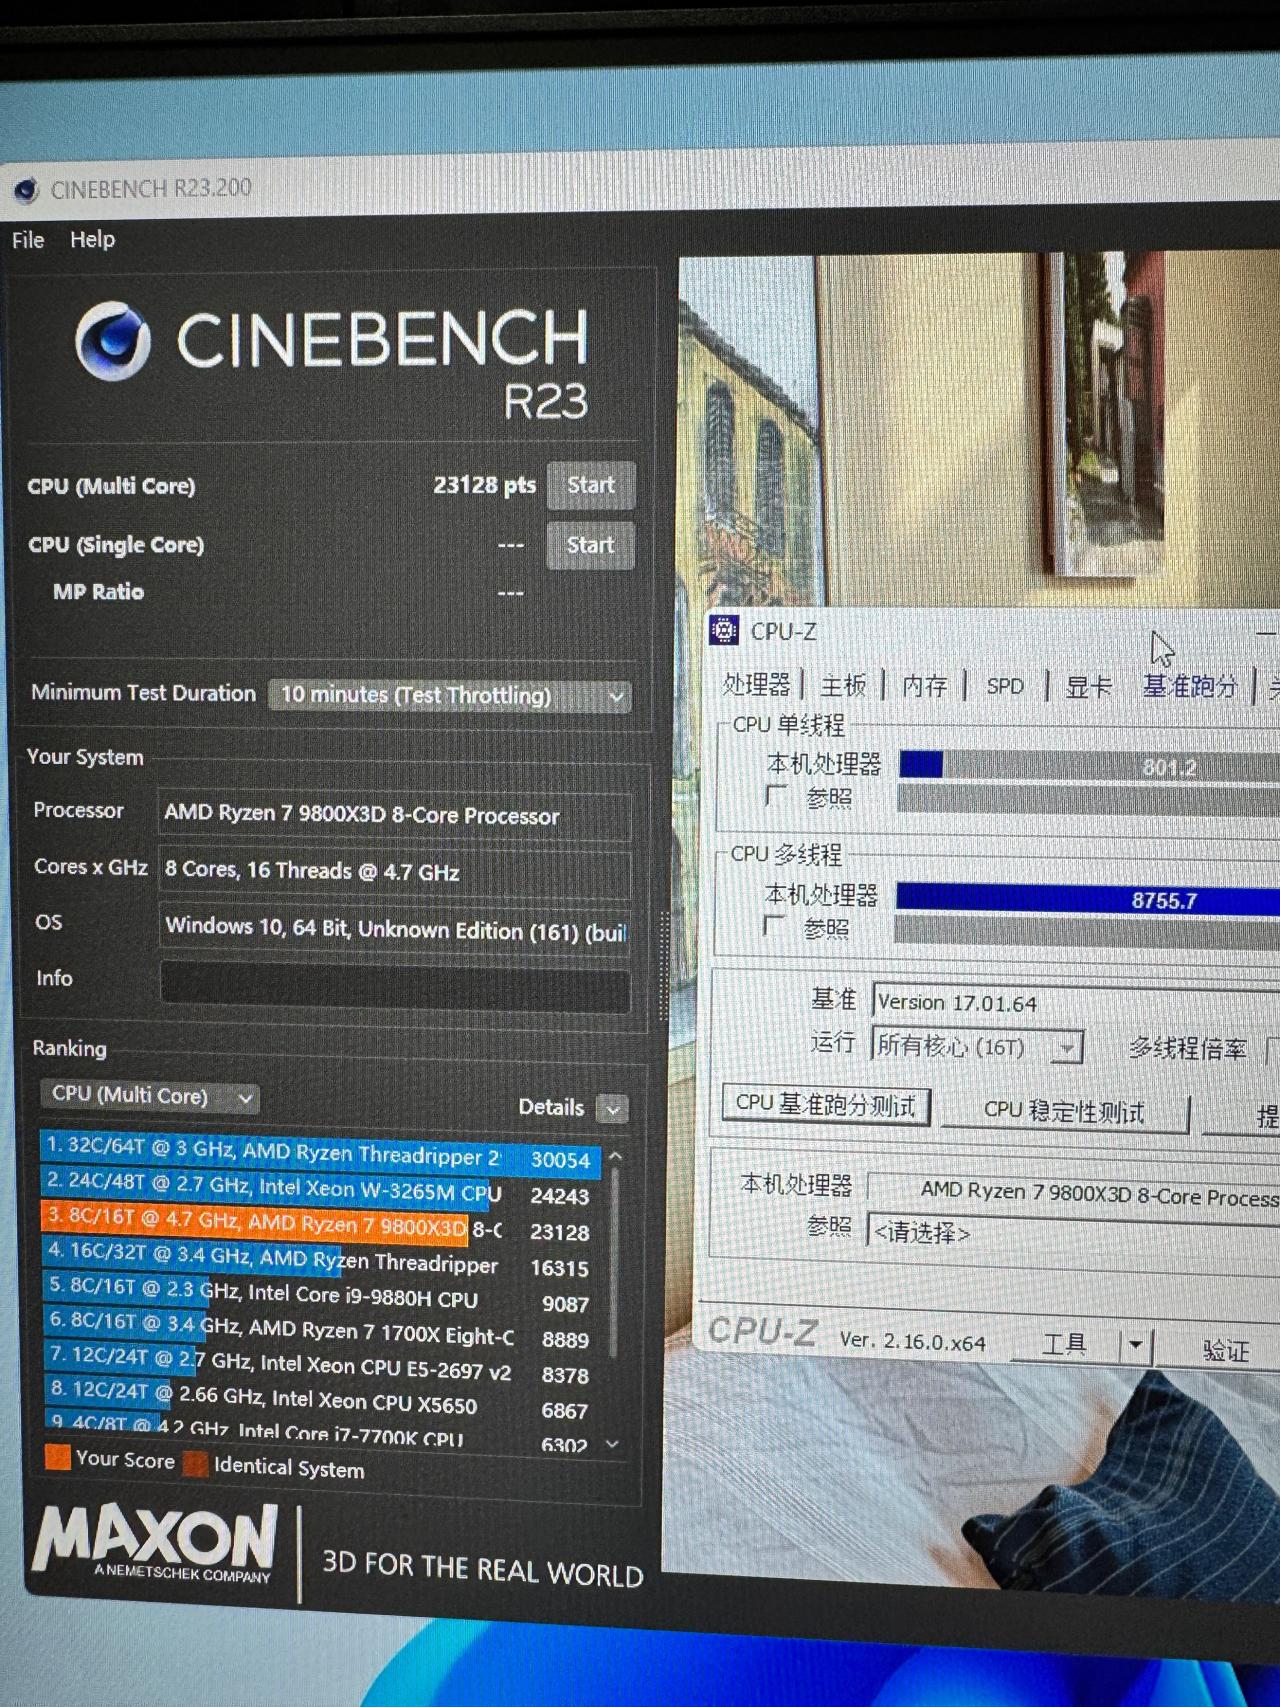Start the CPU Single Core test
The width and height of the screenshot is (1280, 1707).
point(590,545)
